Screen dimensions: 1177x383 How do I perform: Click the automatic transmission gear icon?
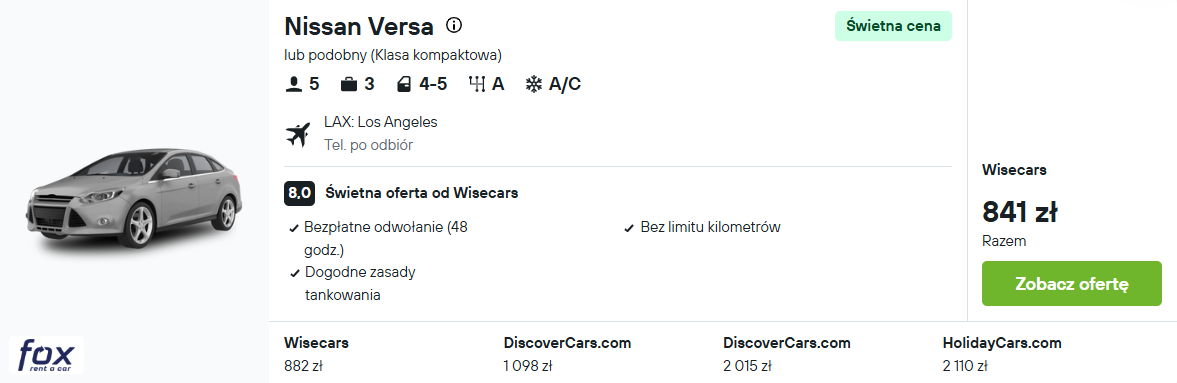click(477, 84)
